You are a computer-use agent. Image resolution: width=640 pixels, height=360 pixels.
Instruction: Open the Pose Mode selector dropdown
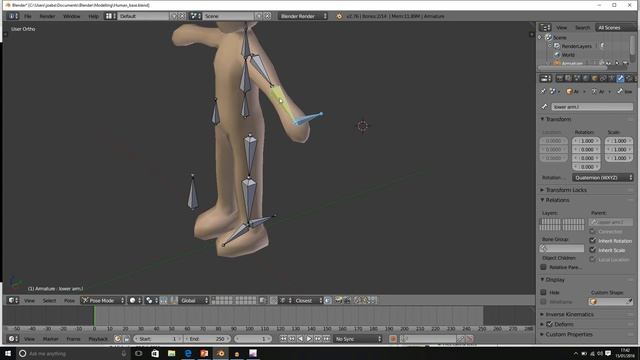(102, 300)
